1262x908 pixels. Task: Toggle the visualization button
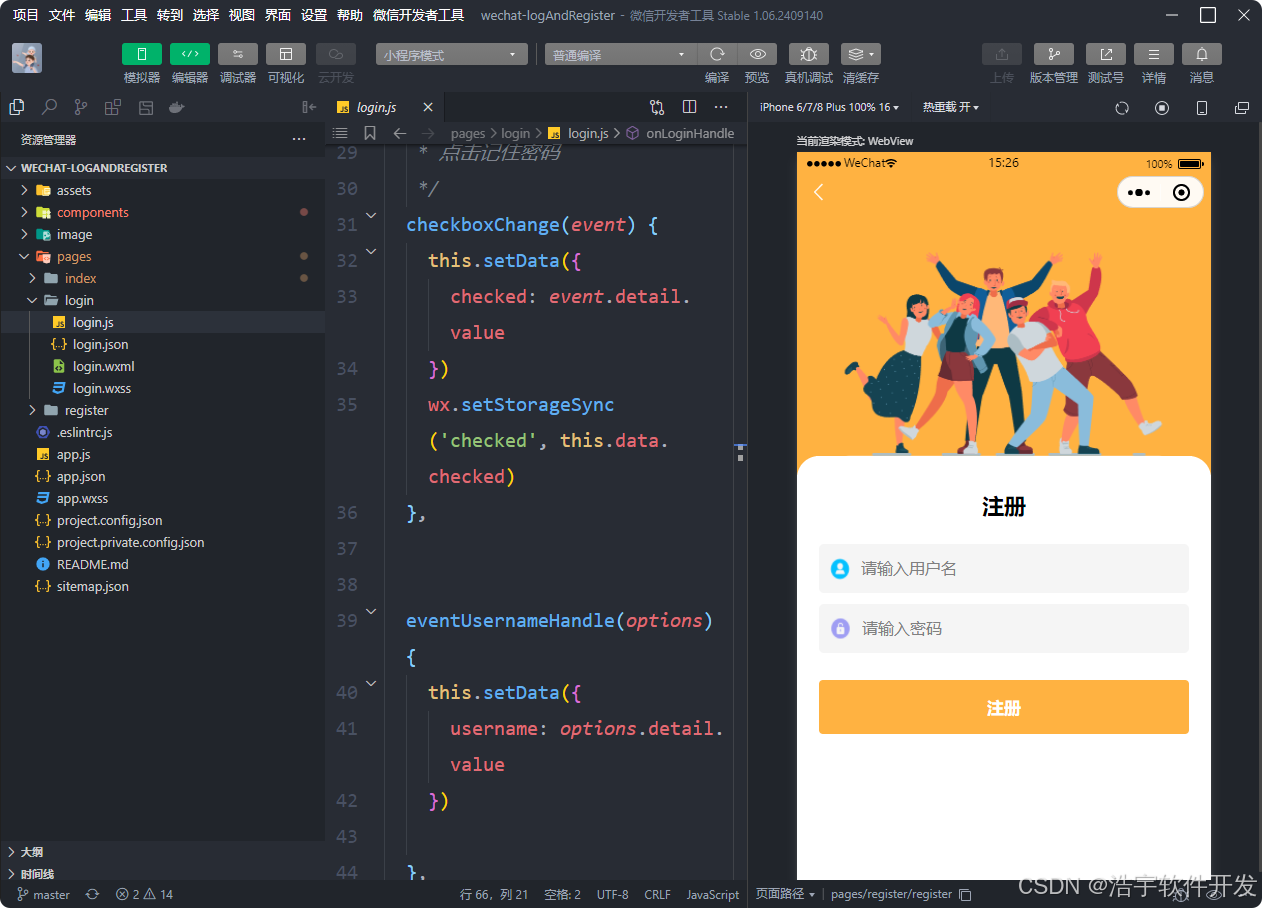285,54
